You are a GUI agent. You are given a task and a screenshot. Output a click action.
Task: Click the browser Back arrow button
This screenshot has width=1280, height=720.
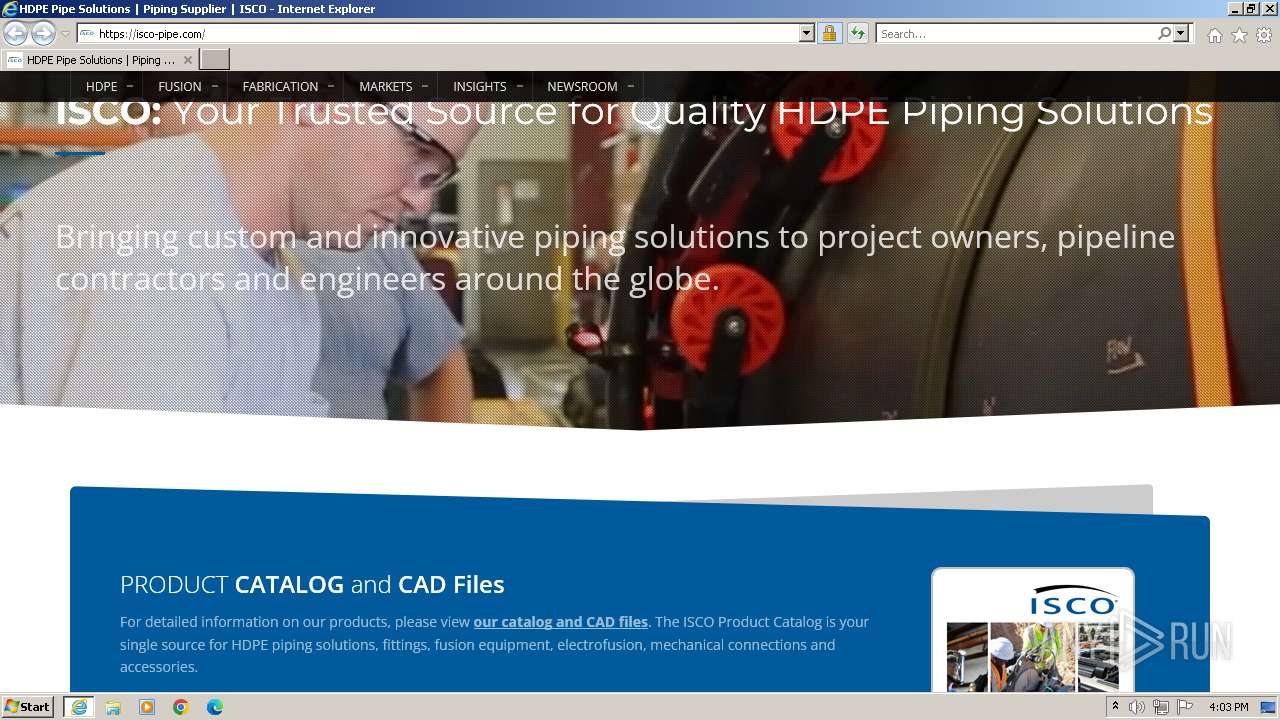pyautogui.click(x=16, y=33)
